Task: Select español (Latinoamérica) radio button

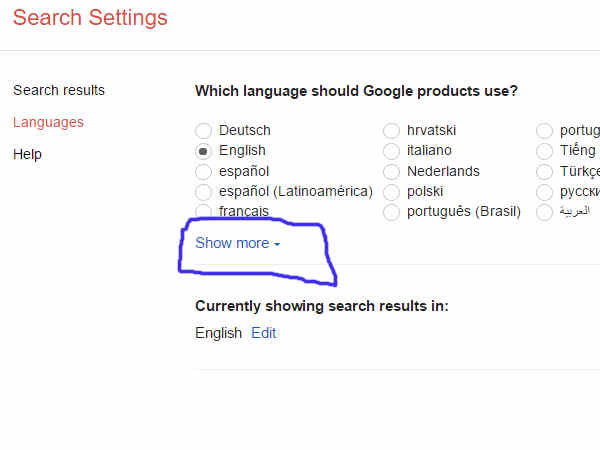Action: pyautogui.click(x=203, y=192)
